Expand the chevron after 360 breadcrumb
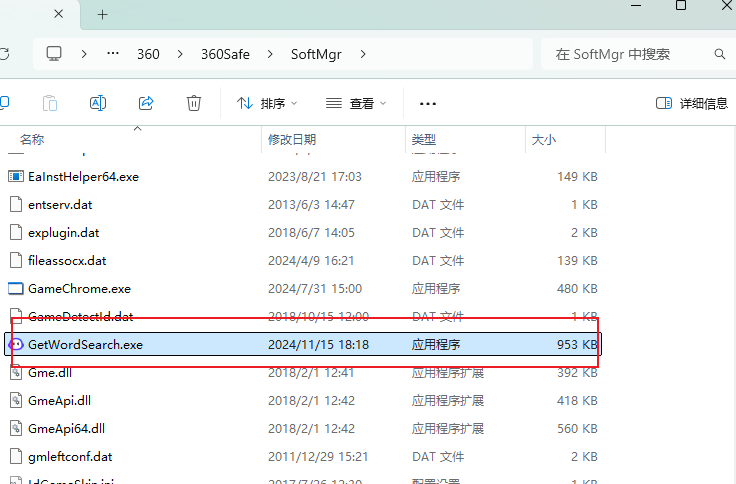The image size is (736, 484). tap(180, 54)
